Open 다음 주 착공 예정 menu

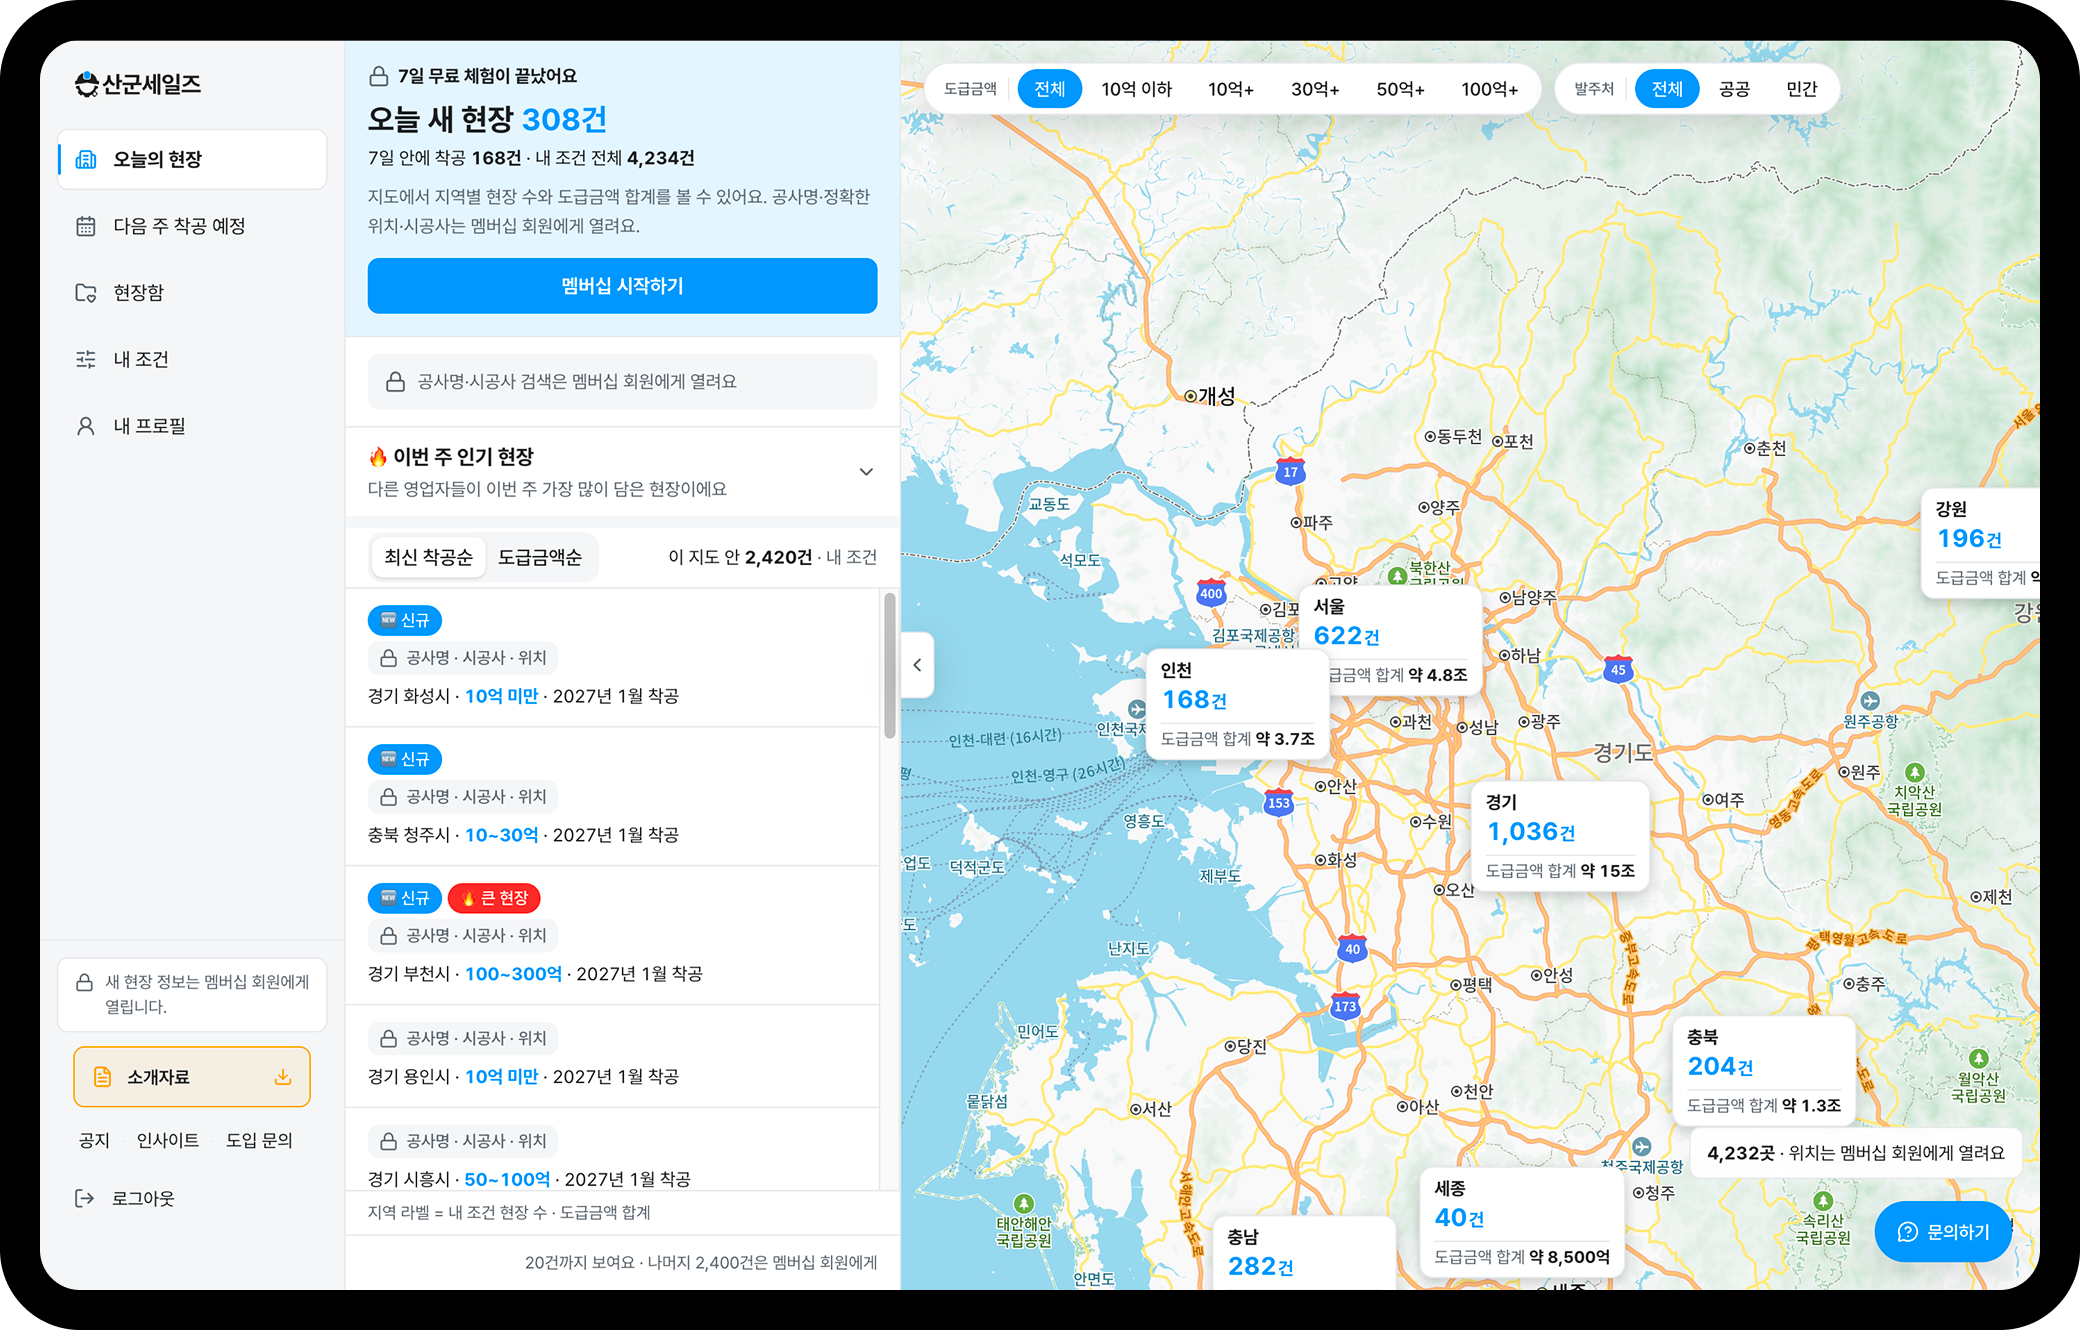[192, 226]
